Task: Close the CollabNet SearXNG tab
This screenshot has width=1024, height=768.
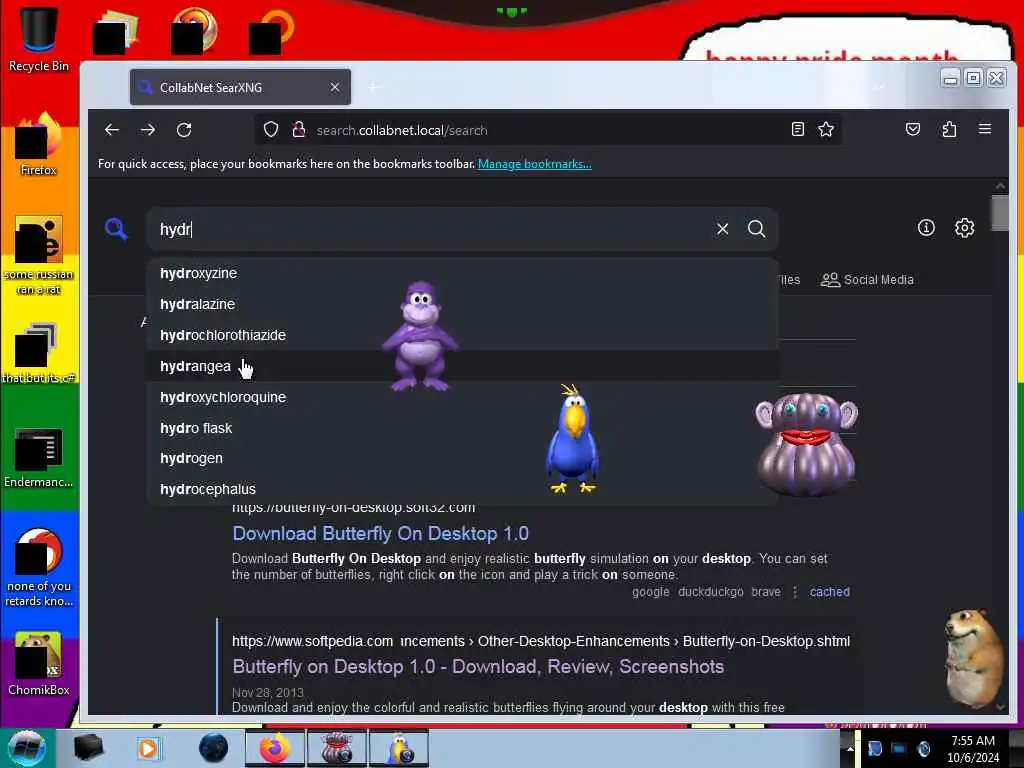Action: coord(334,87)
